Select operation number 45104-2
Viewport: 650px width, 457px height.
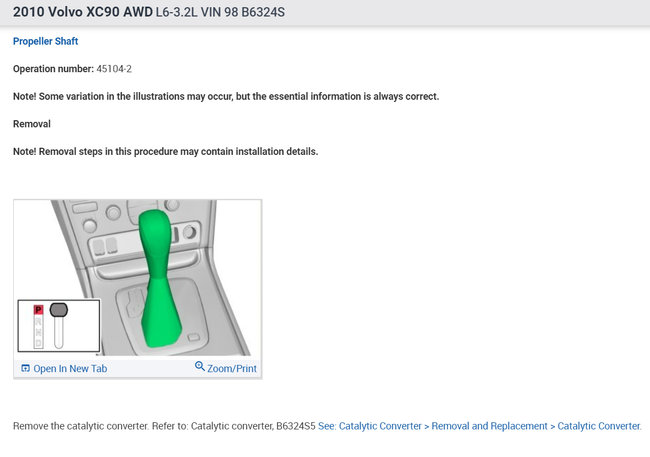[x=114, y=69]
